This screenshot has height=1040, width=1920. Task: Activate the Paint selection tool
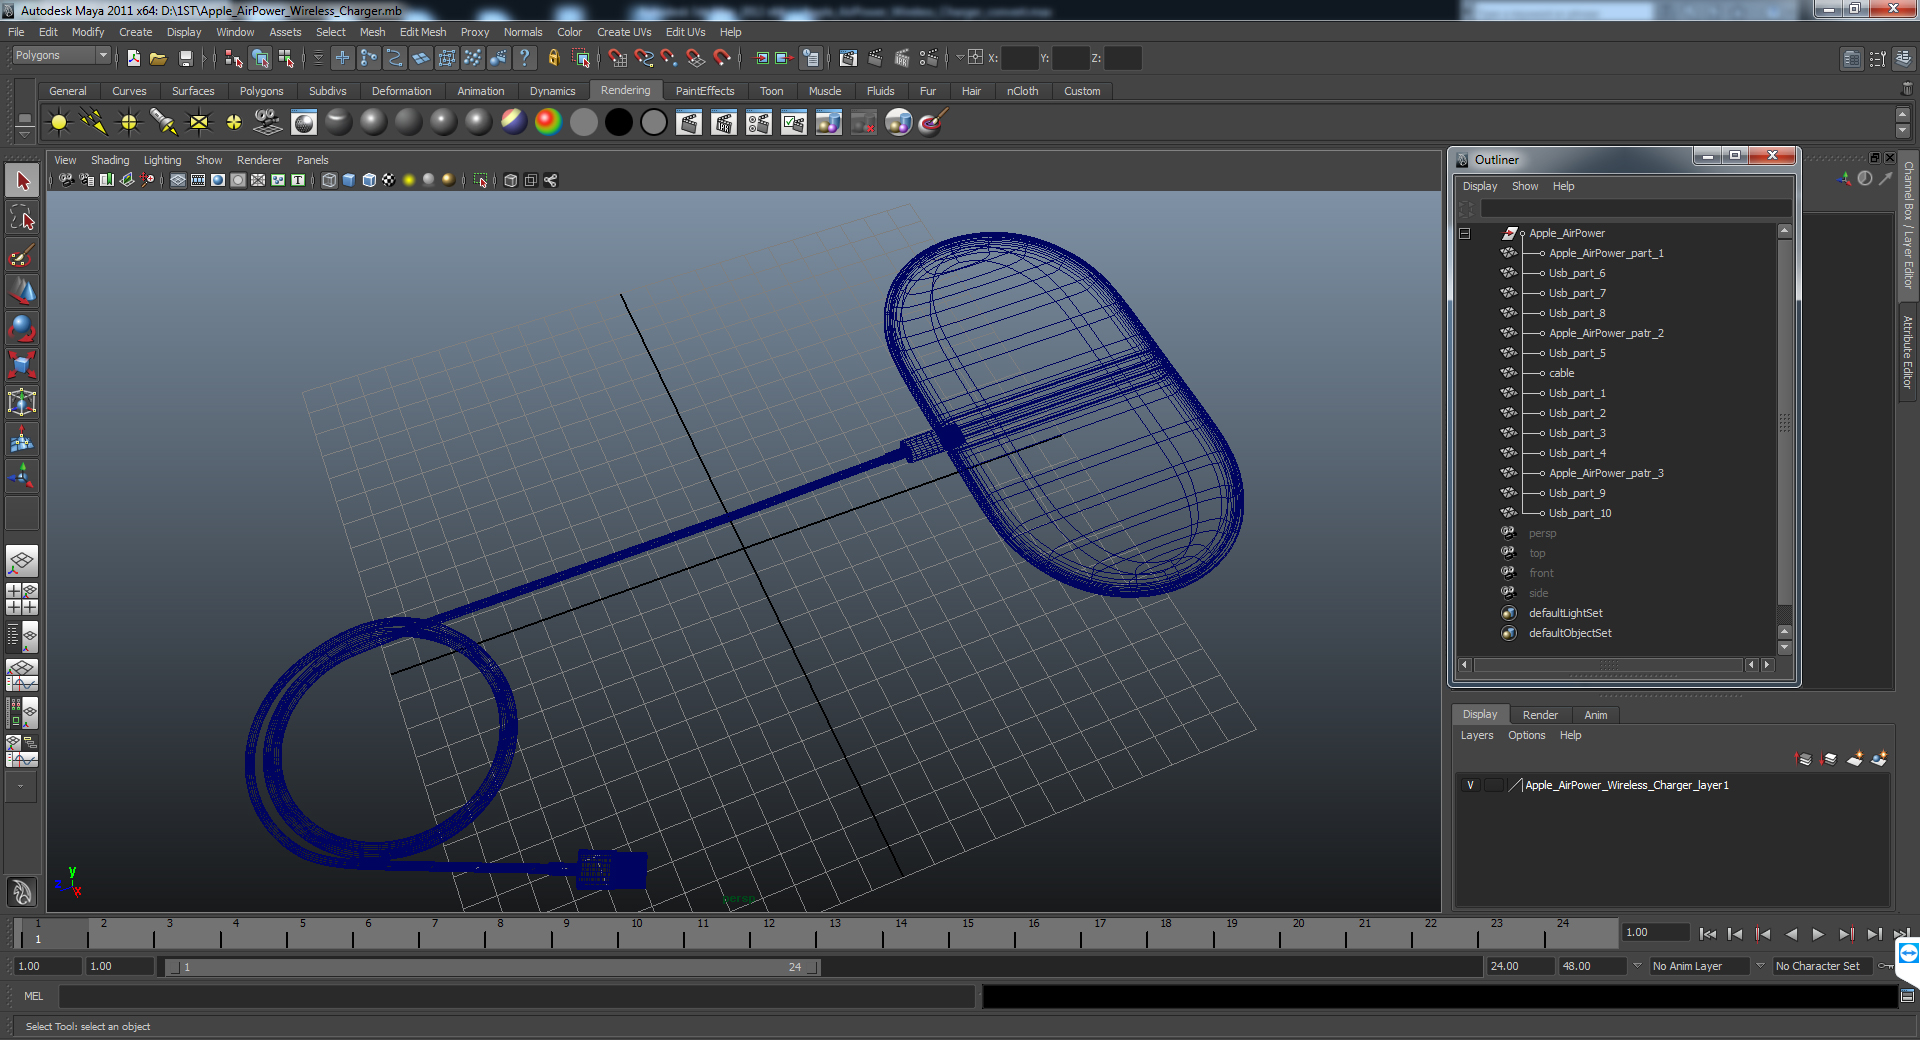click(x=22, y=255)
